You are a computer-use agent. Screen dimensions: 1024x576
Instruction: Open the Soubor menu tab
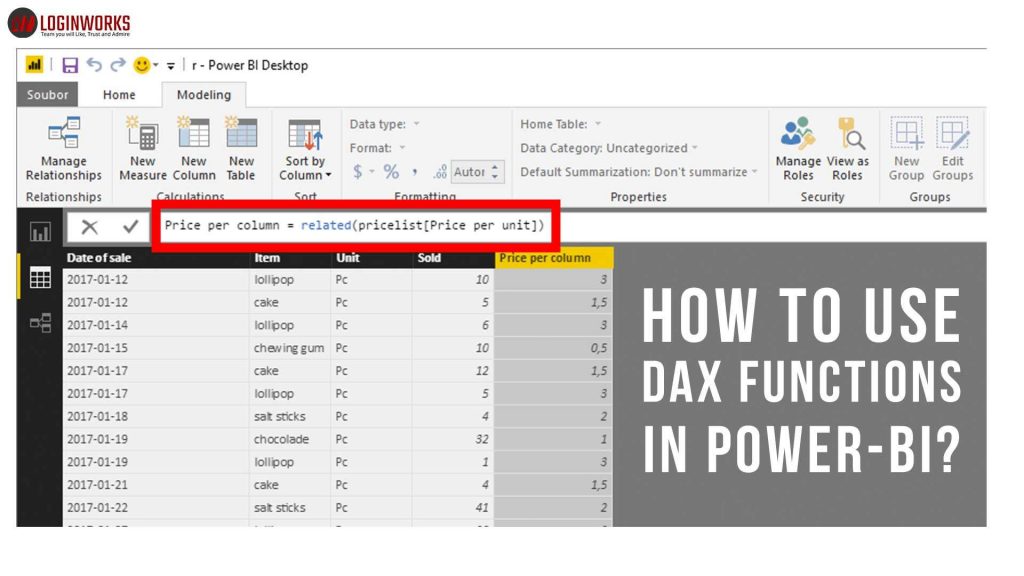tap(46, 94)
